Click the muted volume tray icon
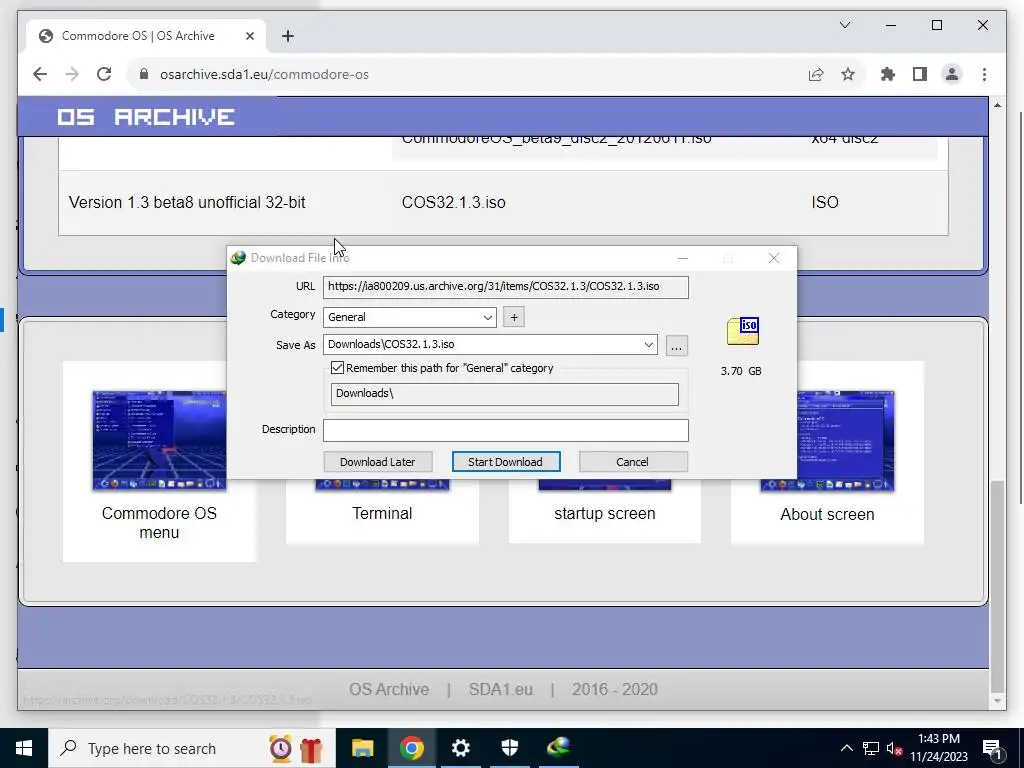1024x768 pixels. tap(894, 748)
